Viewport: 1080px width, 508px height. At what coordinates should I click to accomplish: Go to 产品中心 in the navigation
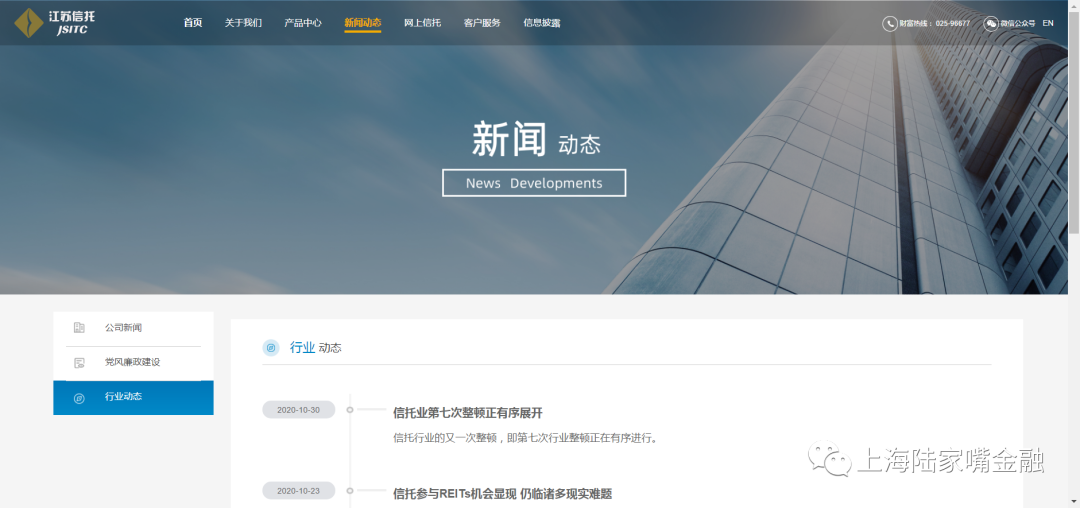[303, 23]
